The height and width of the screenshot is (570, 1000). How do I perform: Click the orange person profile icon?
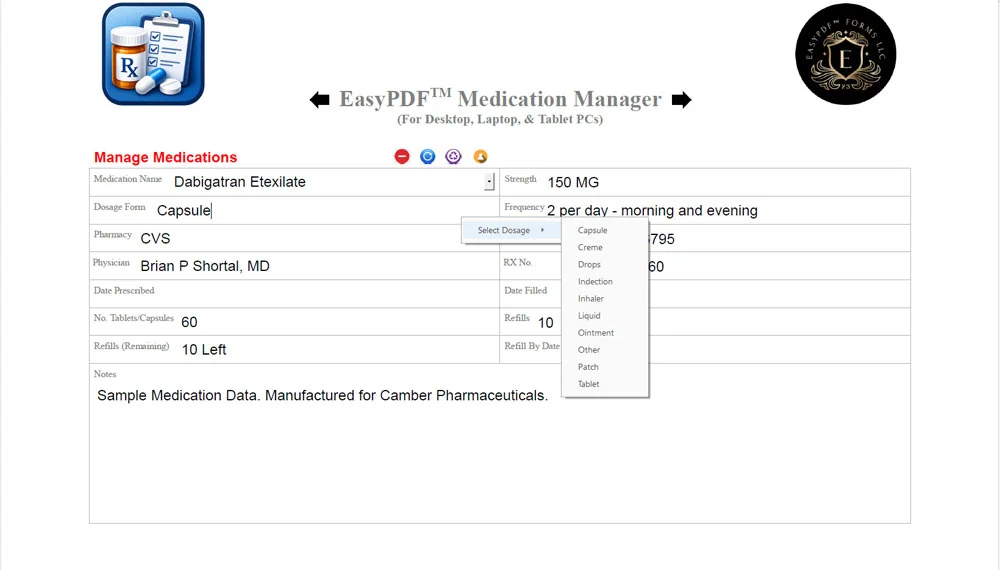tap(480, 156)
